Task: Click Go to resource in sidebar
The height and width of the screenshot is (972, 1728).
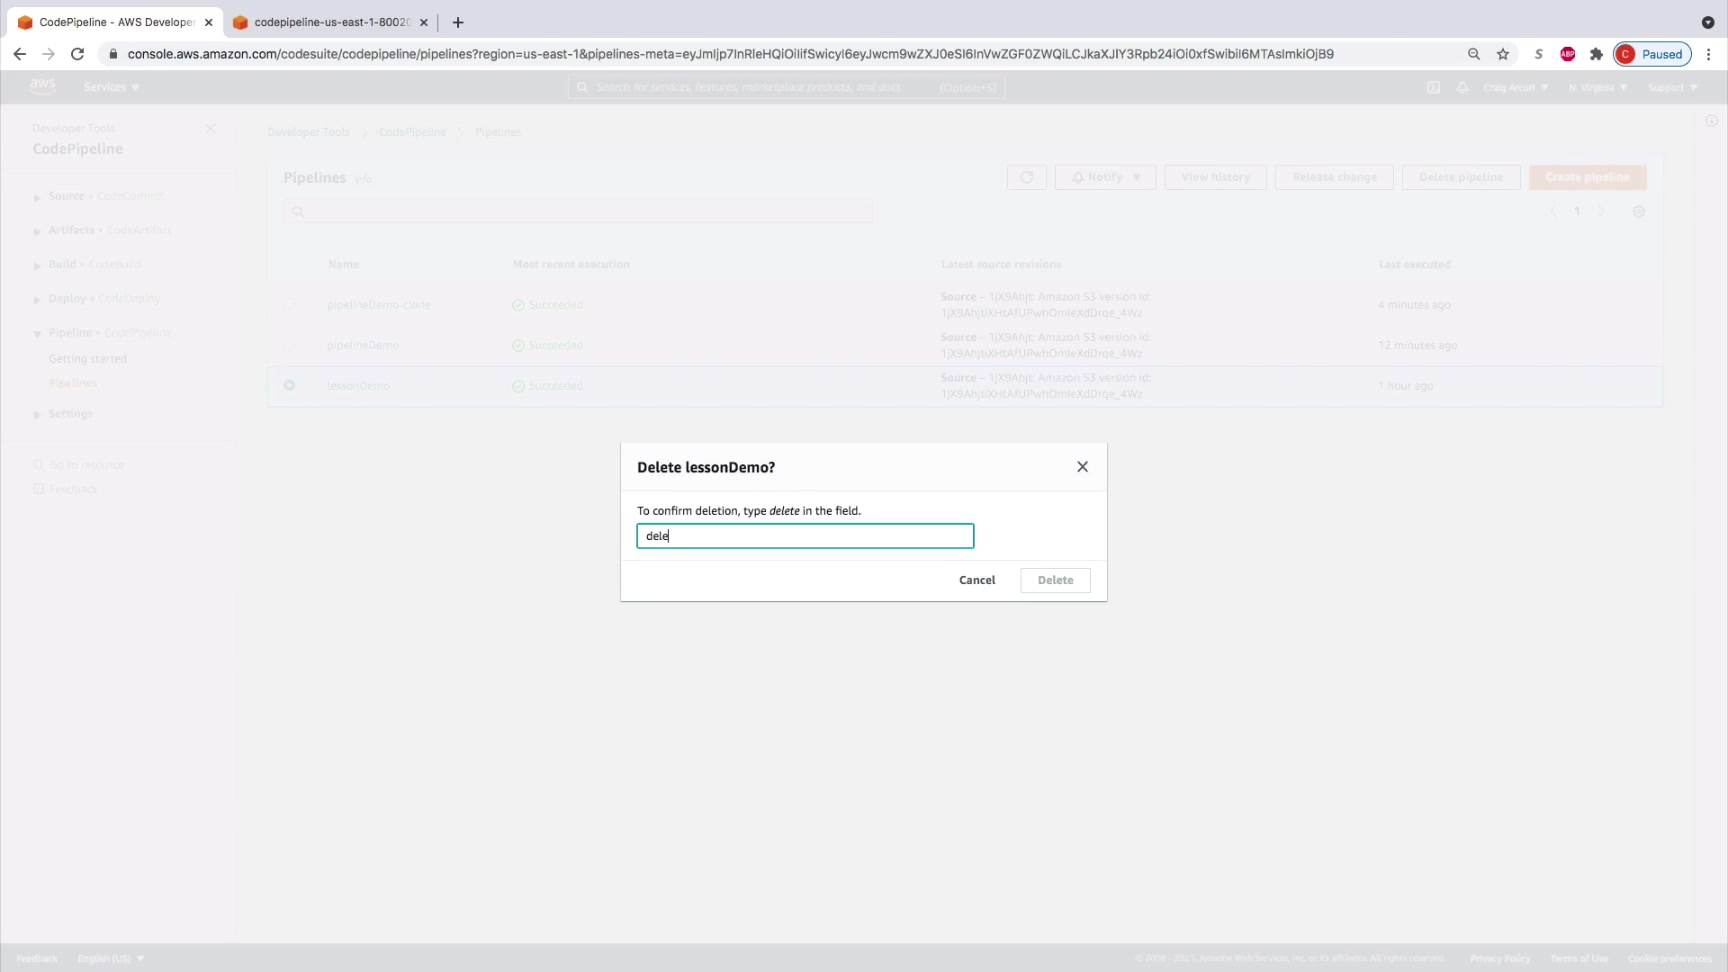Action: [x=86, y=465]
